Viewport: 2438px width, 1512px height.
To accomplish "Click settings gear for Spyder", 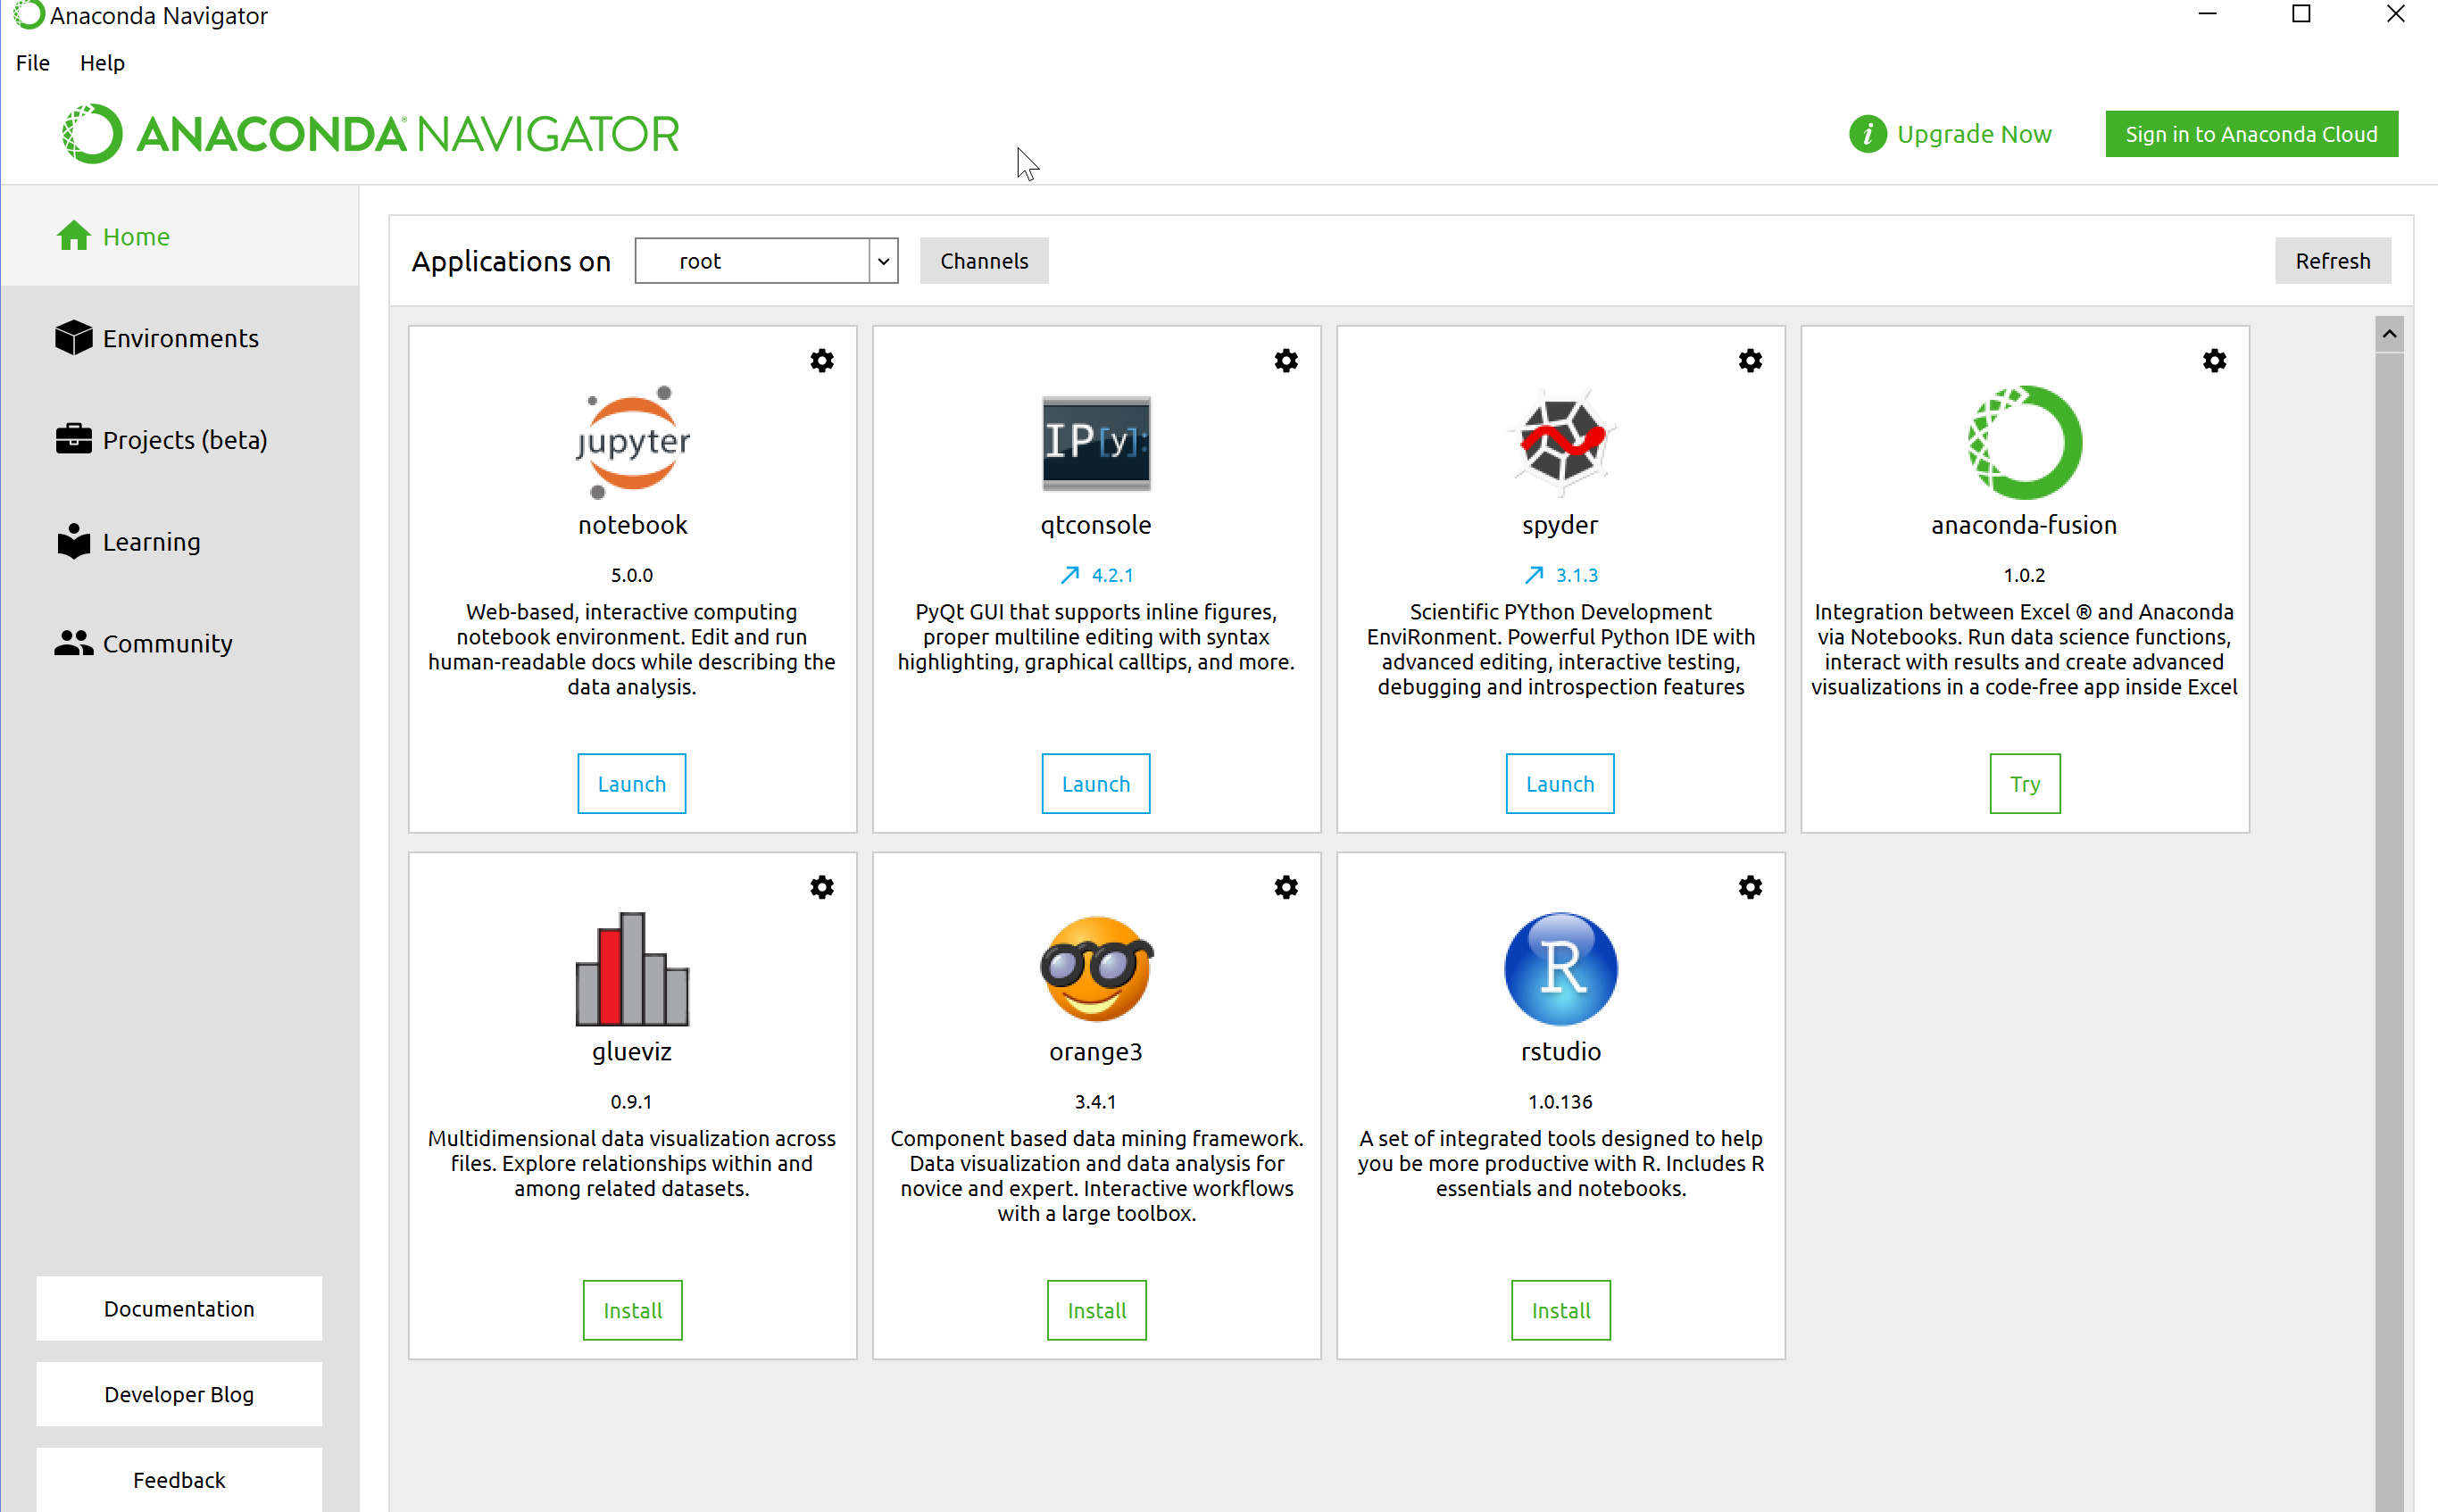I will tap(1750, 361).
